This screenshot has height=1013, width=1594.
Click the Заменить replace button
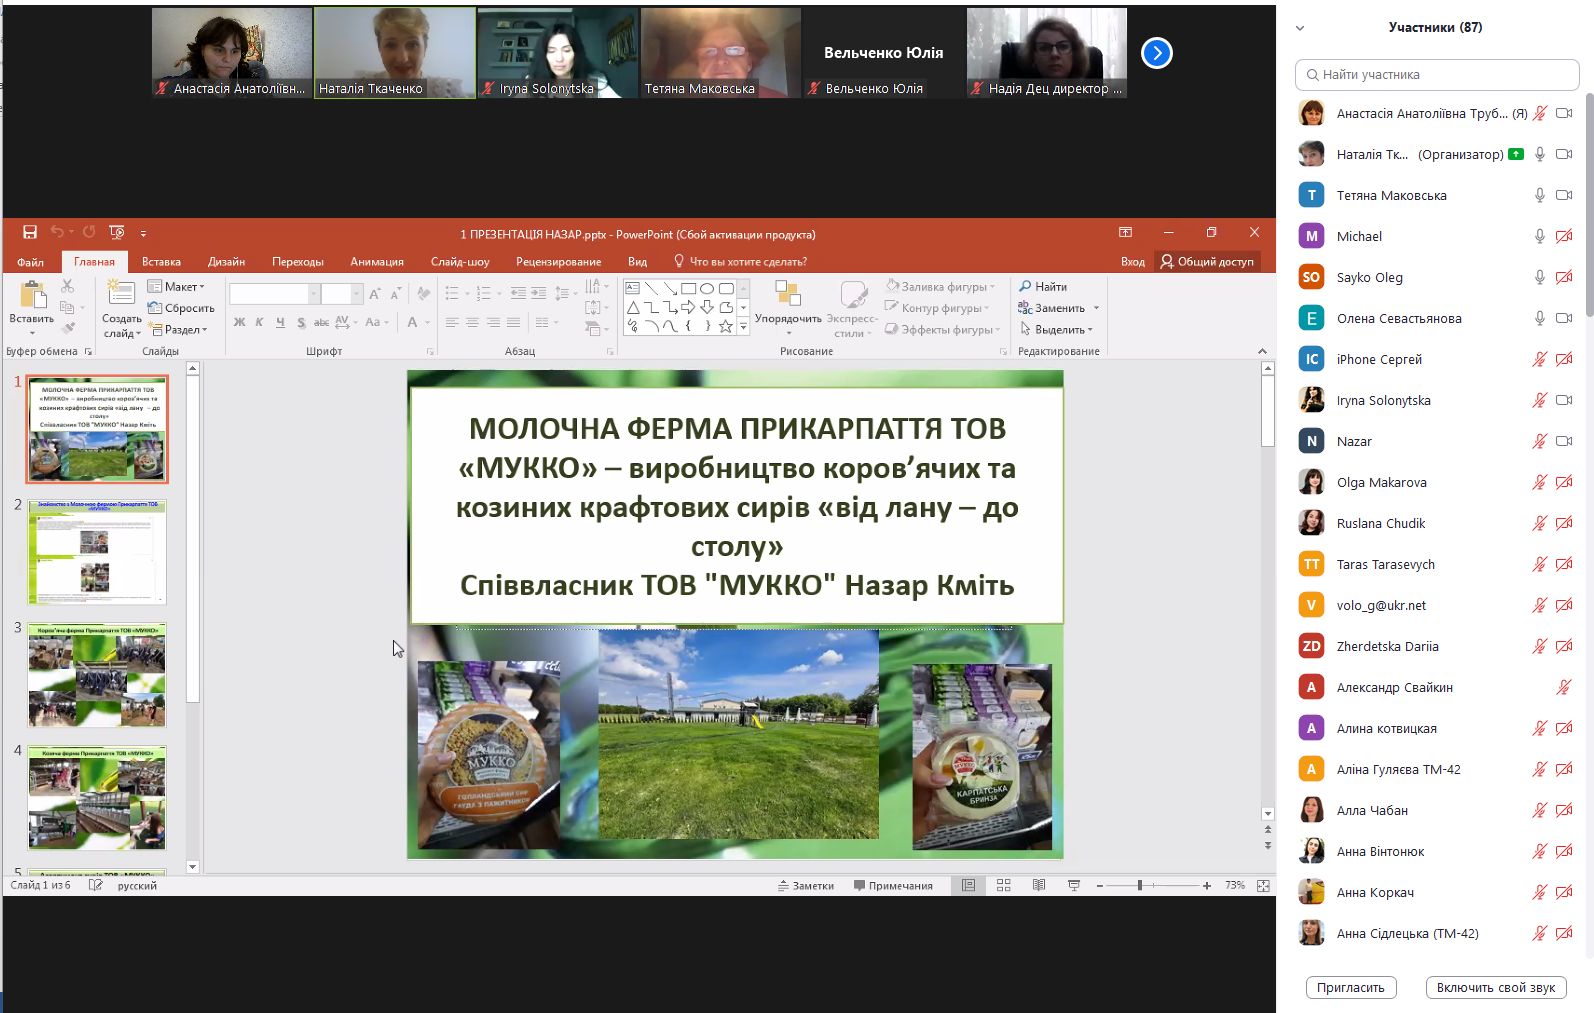tap(1059, 308)
